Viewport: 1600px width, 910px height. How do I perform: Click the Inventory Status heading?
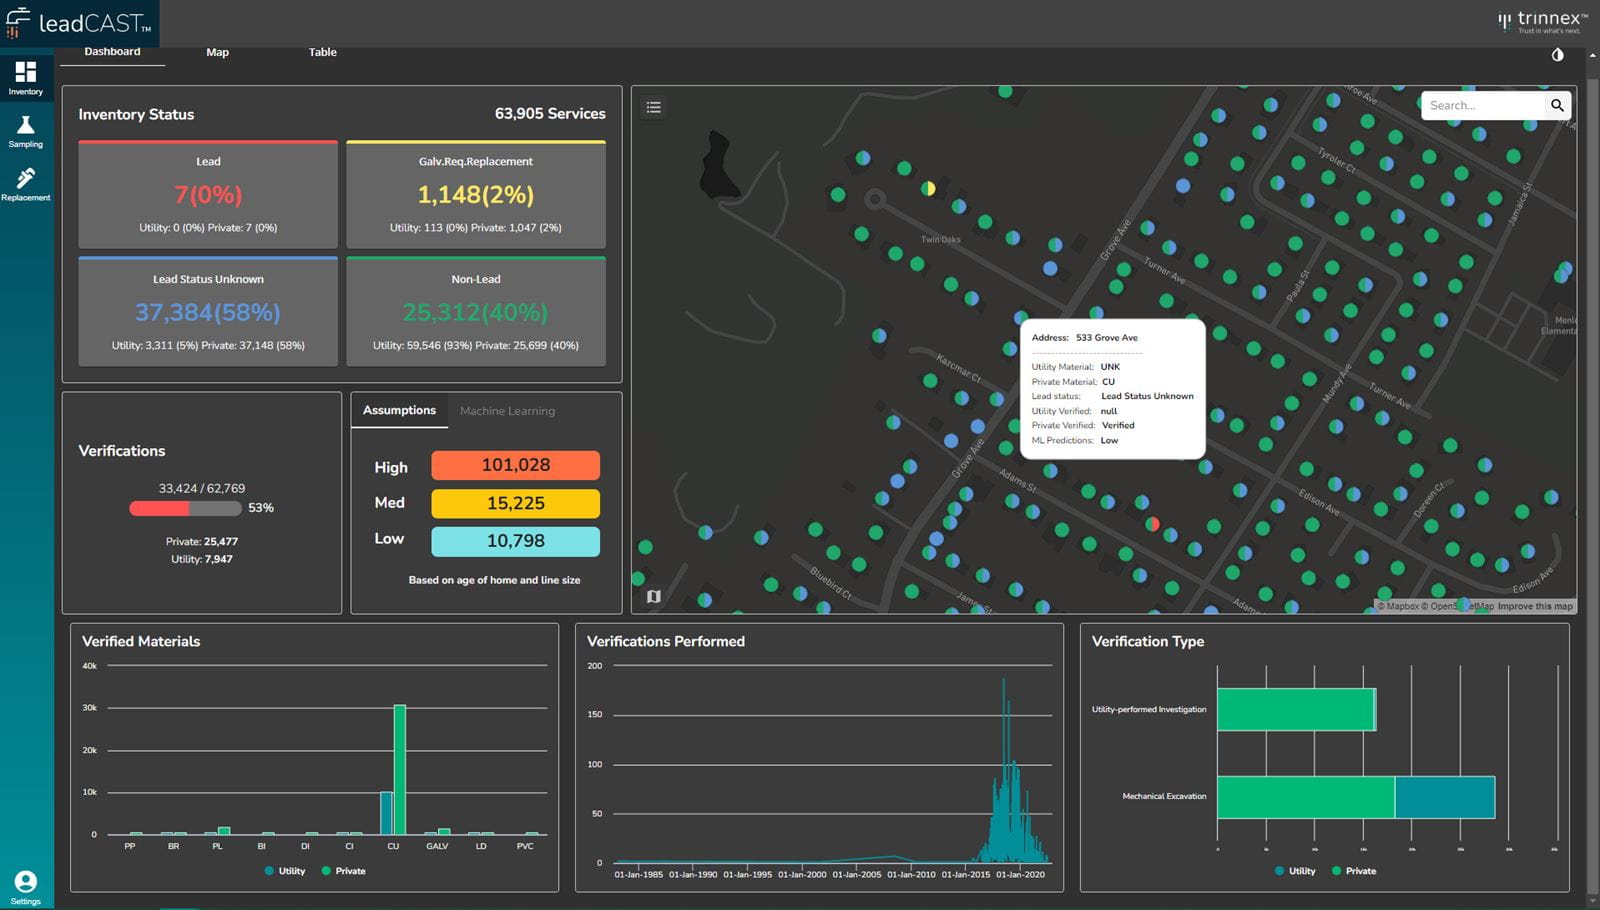tap(136, 114)
